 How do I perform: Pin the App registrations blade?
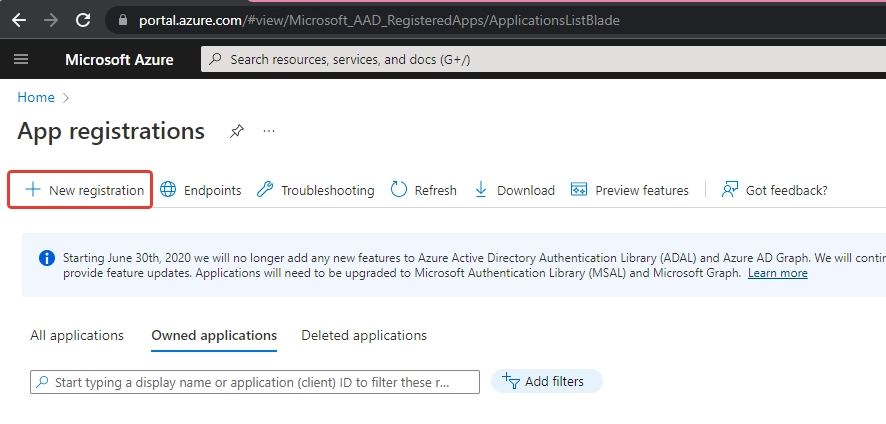(x=237, y=132)
